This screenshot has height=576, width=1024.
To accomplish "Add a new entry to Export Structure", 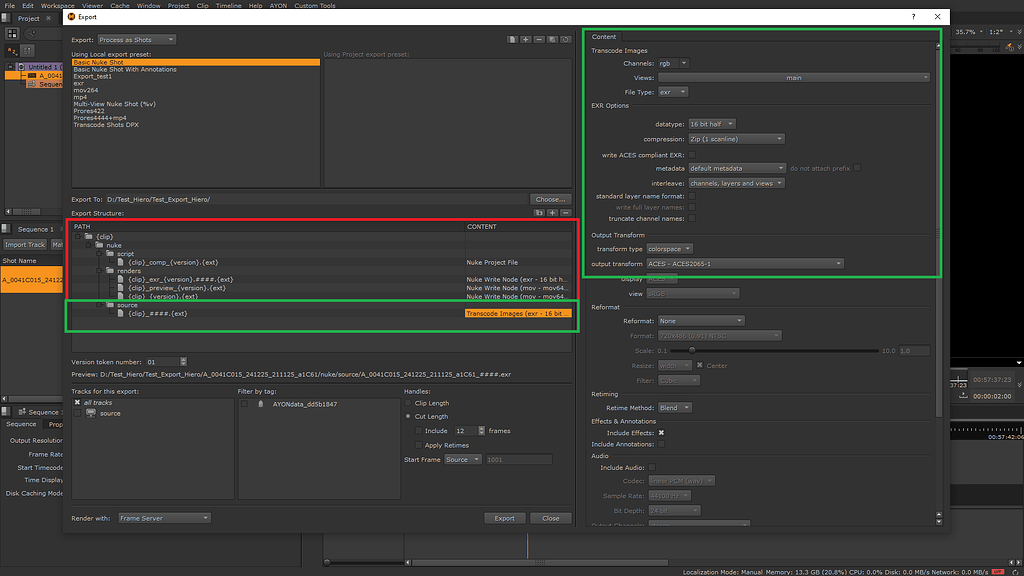I will (553, 213).
